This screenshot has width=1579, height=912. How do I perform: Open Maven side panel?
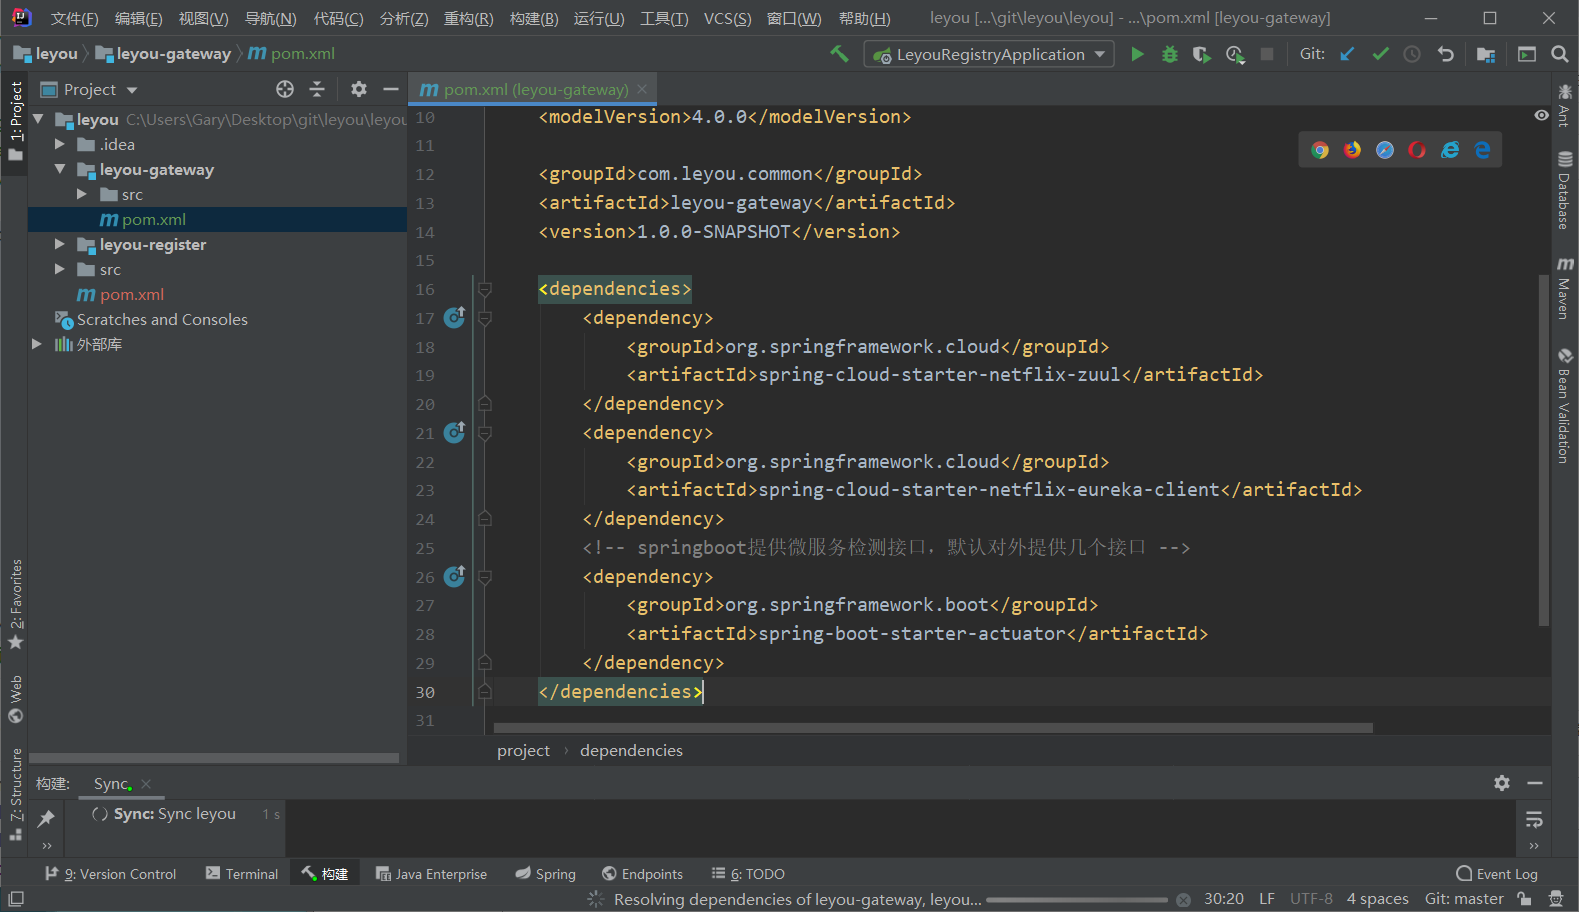(1565, 288)
